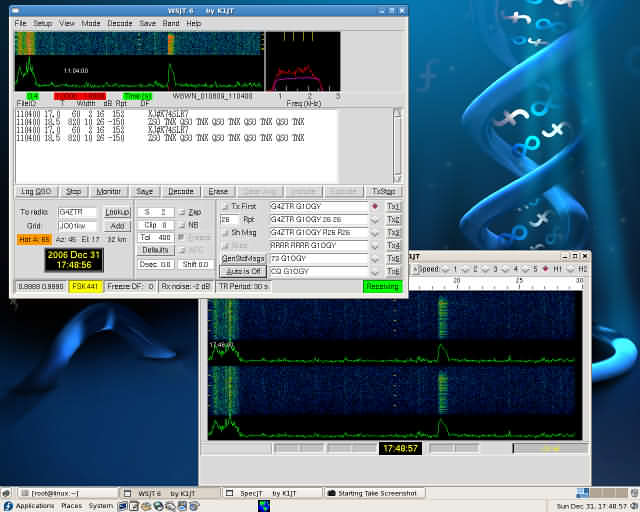Click the TxStop button
Screen dimensions: 640x512
pos(384,191)
